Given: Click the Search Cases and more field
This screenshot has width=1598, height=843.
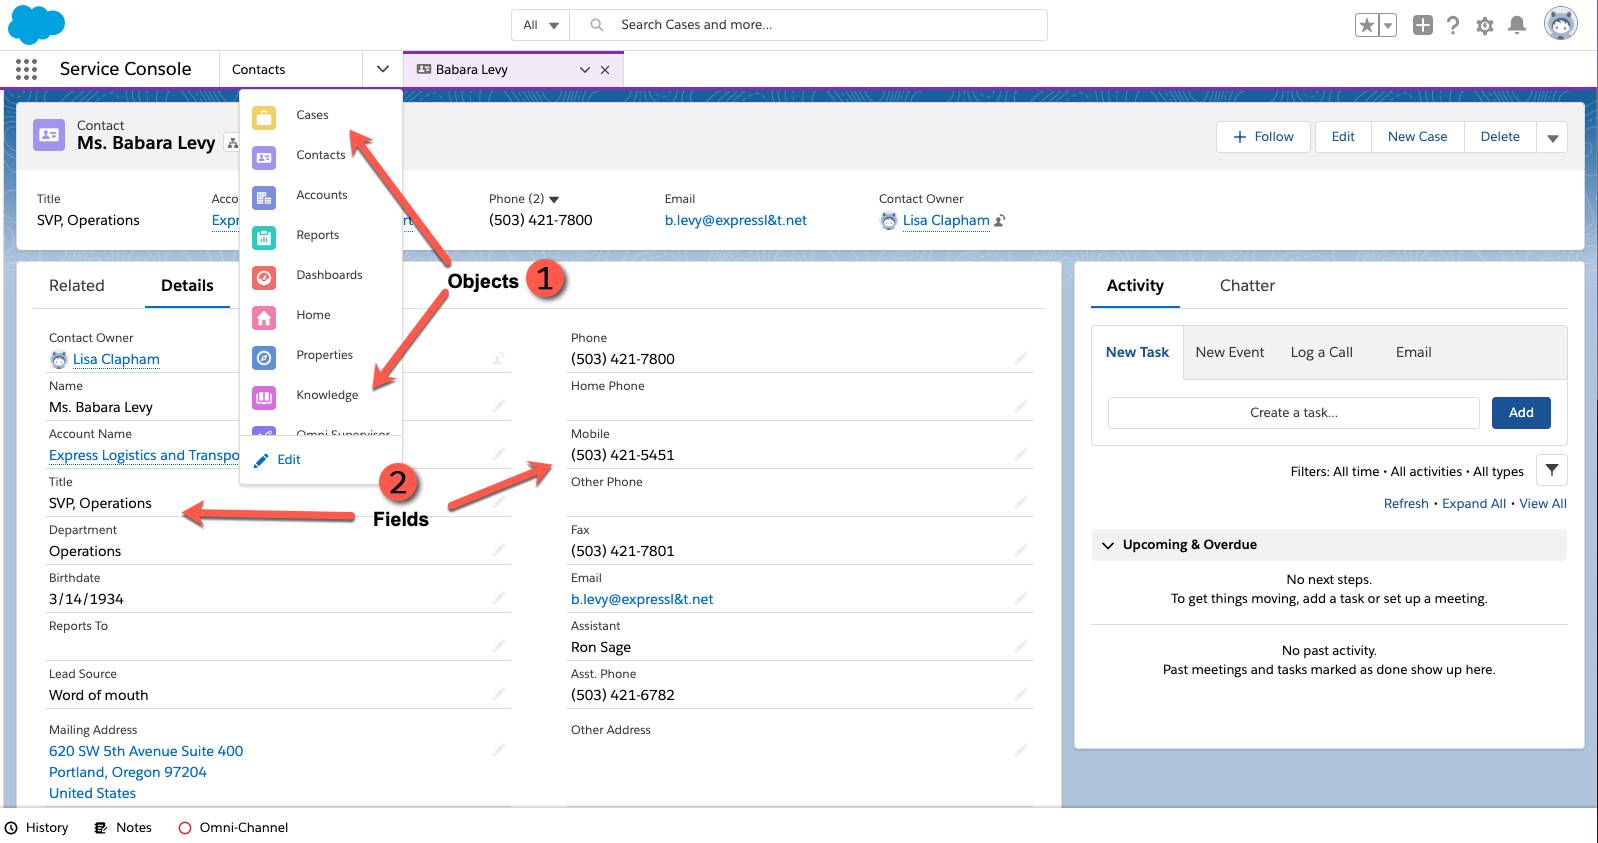Looking at the screenshot, I should pos(808,25).
